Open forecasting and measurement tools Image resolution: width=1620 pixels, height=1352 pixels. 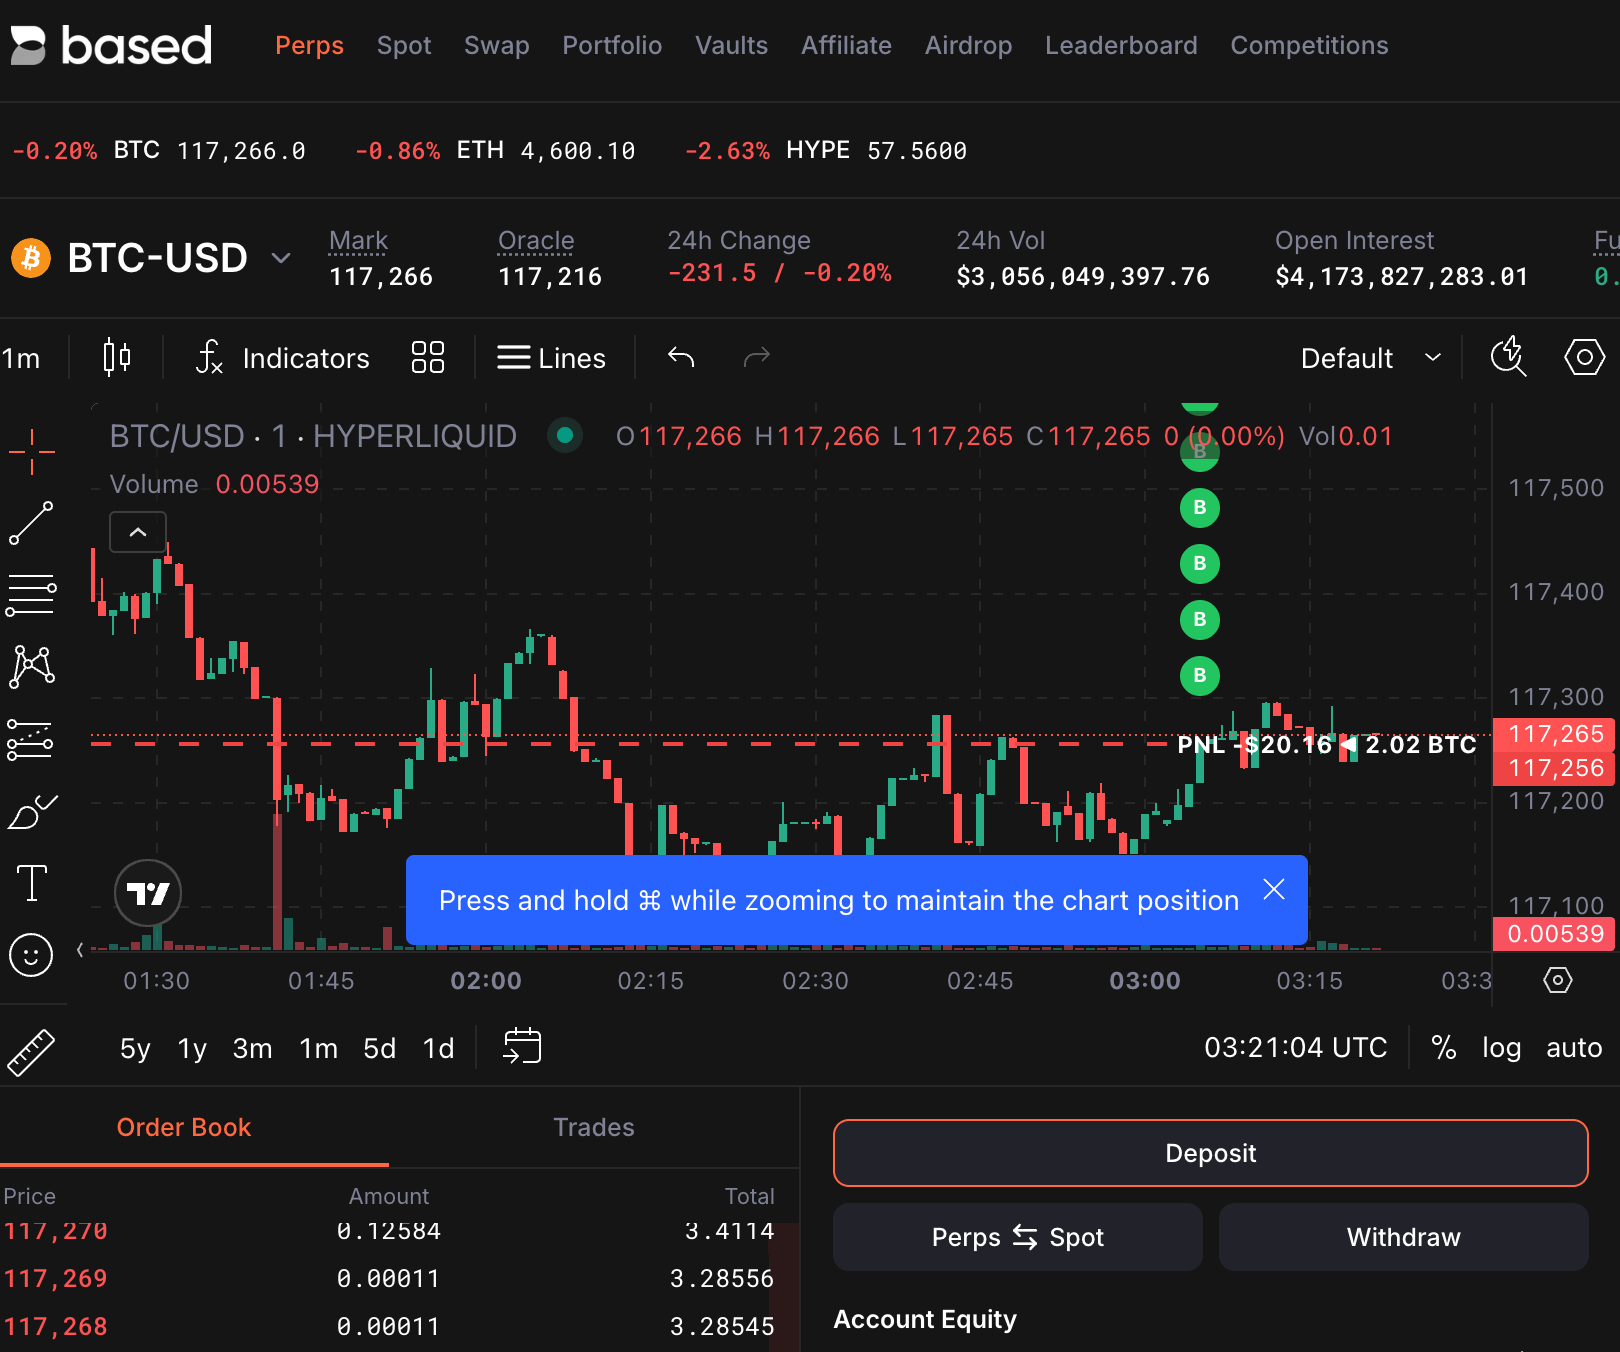point(32,739)
